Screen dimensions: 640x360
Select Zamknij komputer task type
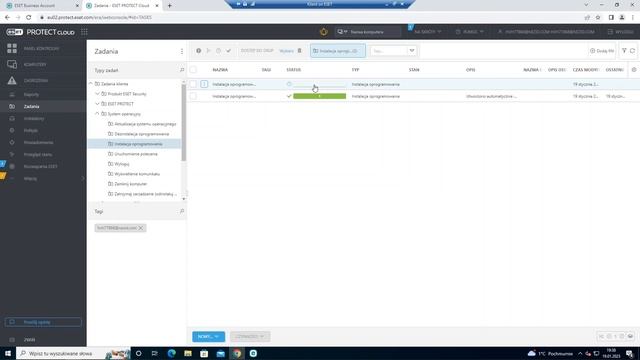(x=127, y=184)
